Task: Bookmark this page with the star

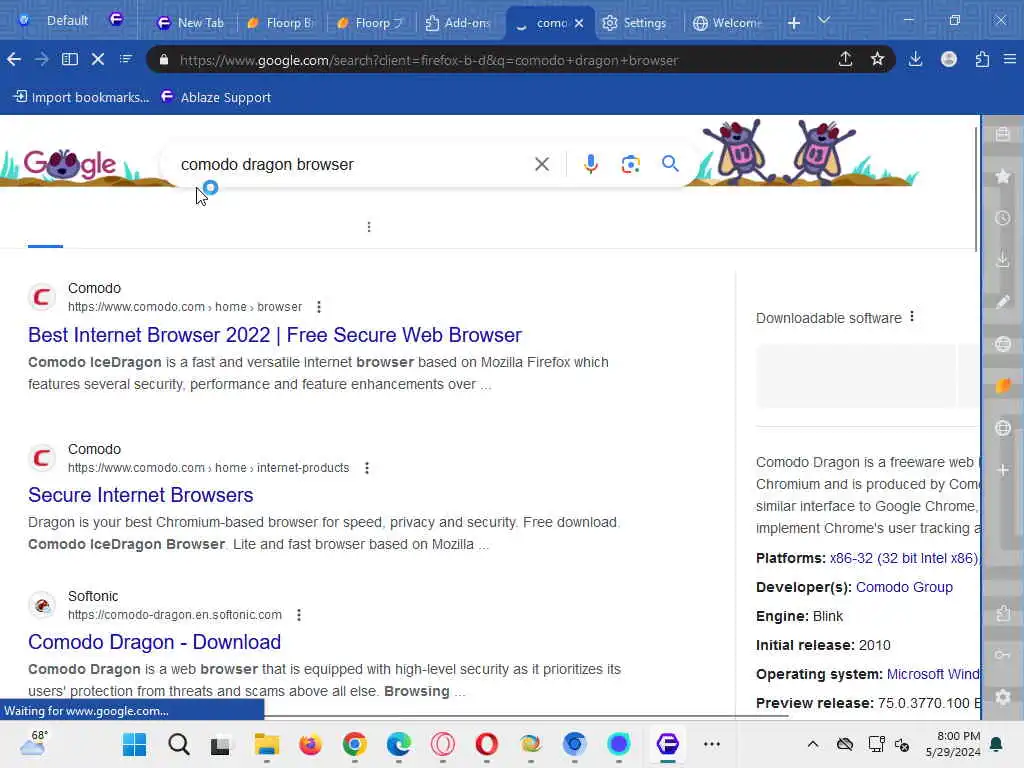Action: pos(877,59)
